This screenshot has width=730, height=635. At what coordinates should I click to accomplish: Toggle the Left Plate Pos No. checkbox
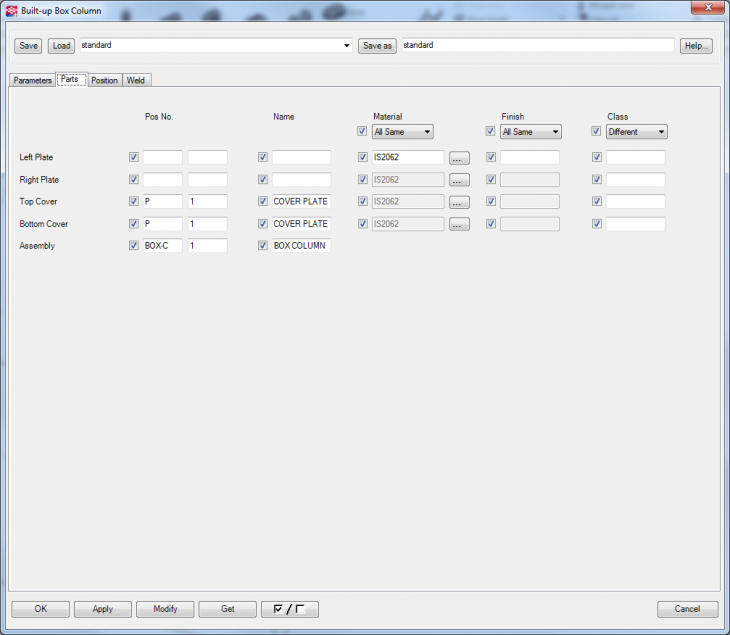134,157
